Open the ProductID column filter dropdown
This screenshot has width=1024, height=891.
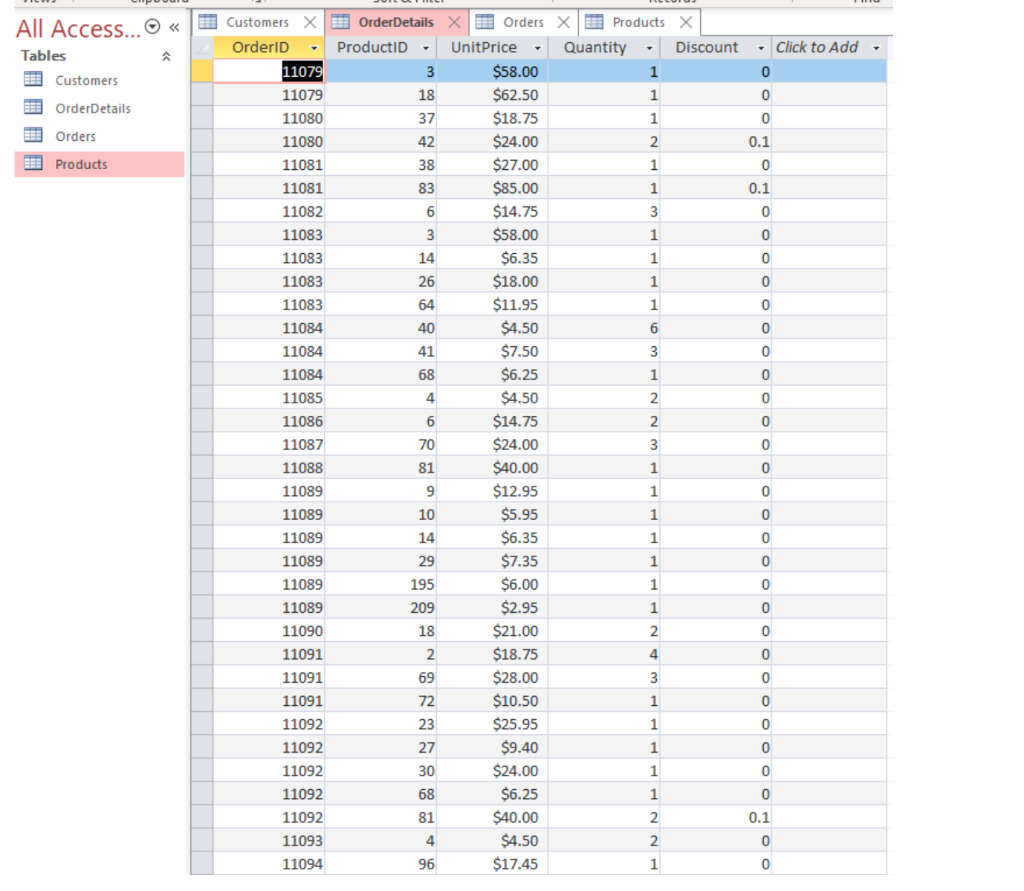point(426,48)
